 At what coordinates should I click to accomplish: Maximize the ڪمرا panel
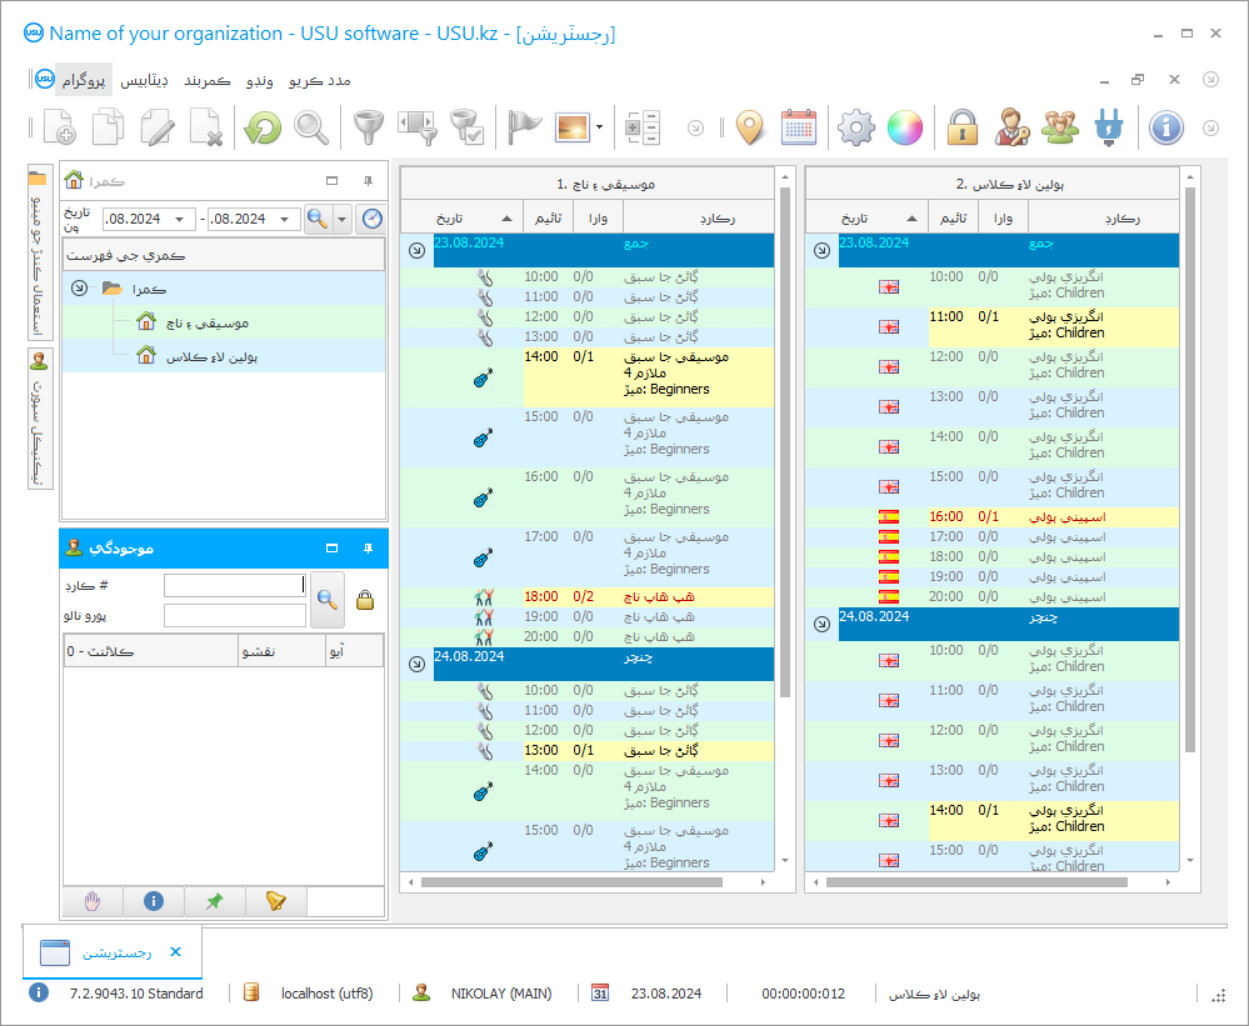[x=332, y=181]
